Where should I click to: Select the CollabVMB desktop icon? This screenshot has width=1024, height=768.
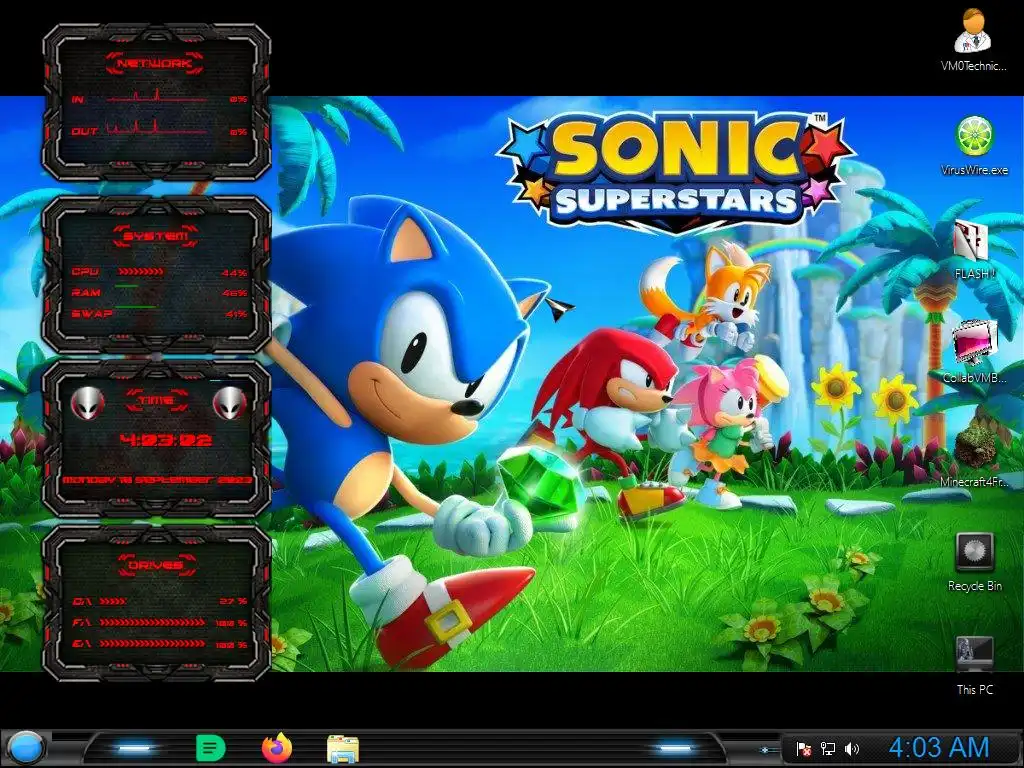974,351
